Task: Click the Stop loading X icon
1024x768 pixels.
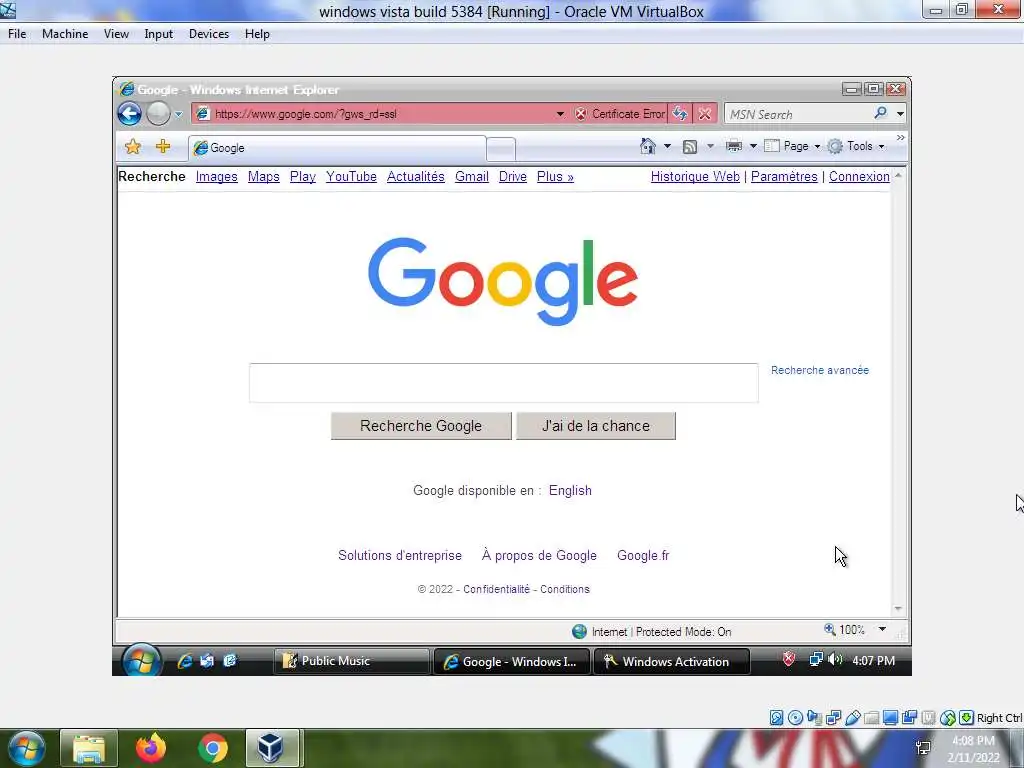Action: pyautogui.click(x=705, y=114)
